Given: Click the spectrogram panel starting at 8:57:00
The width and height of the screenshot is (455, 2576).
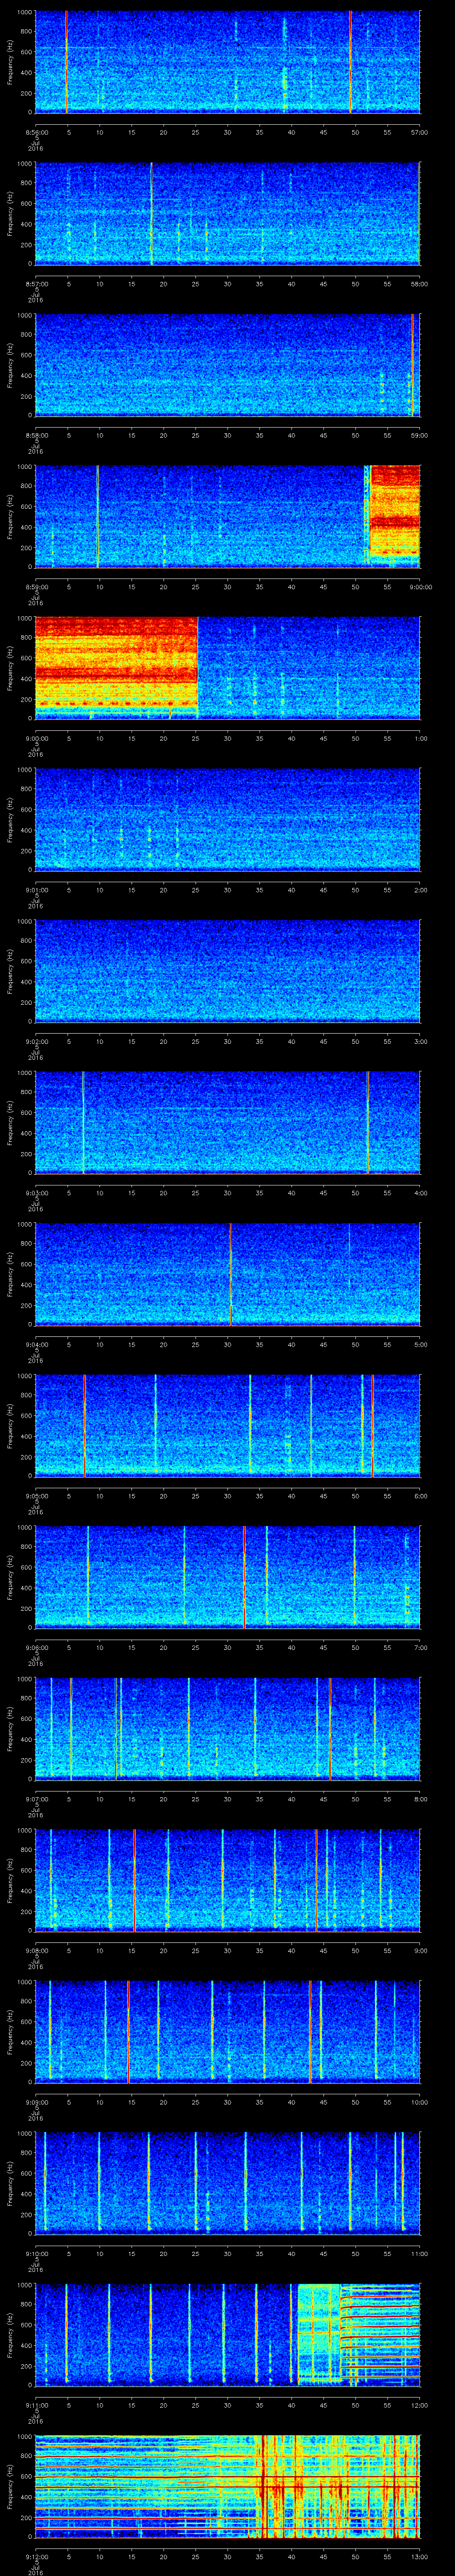Looking at the screenshot, I should point(227,213).
